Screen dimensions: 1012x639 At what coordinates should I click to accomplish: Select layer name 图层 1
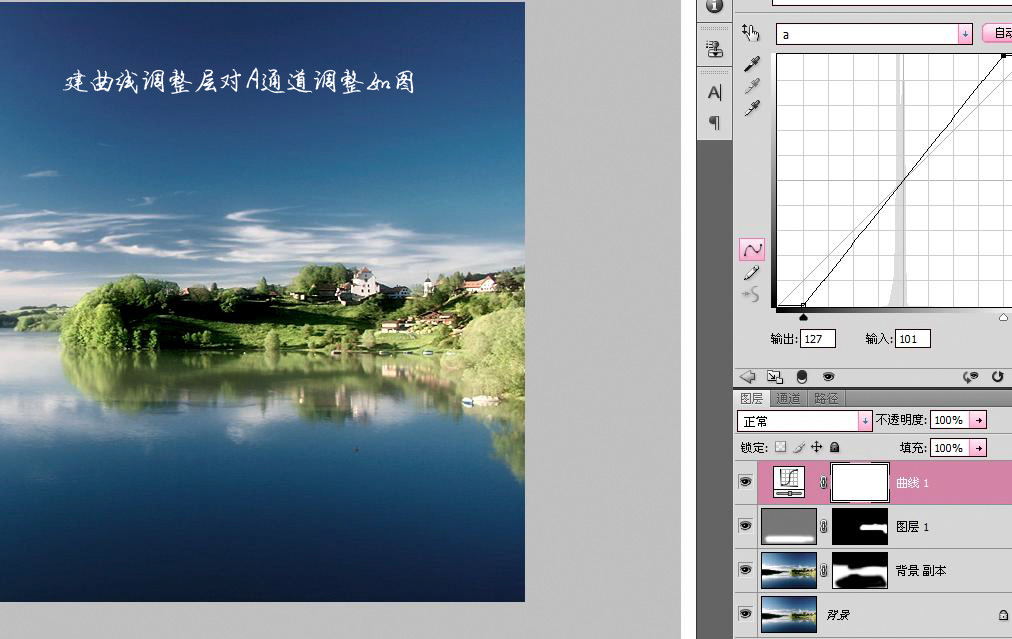pyautogui.click(x=912, y=527)
